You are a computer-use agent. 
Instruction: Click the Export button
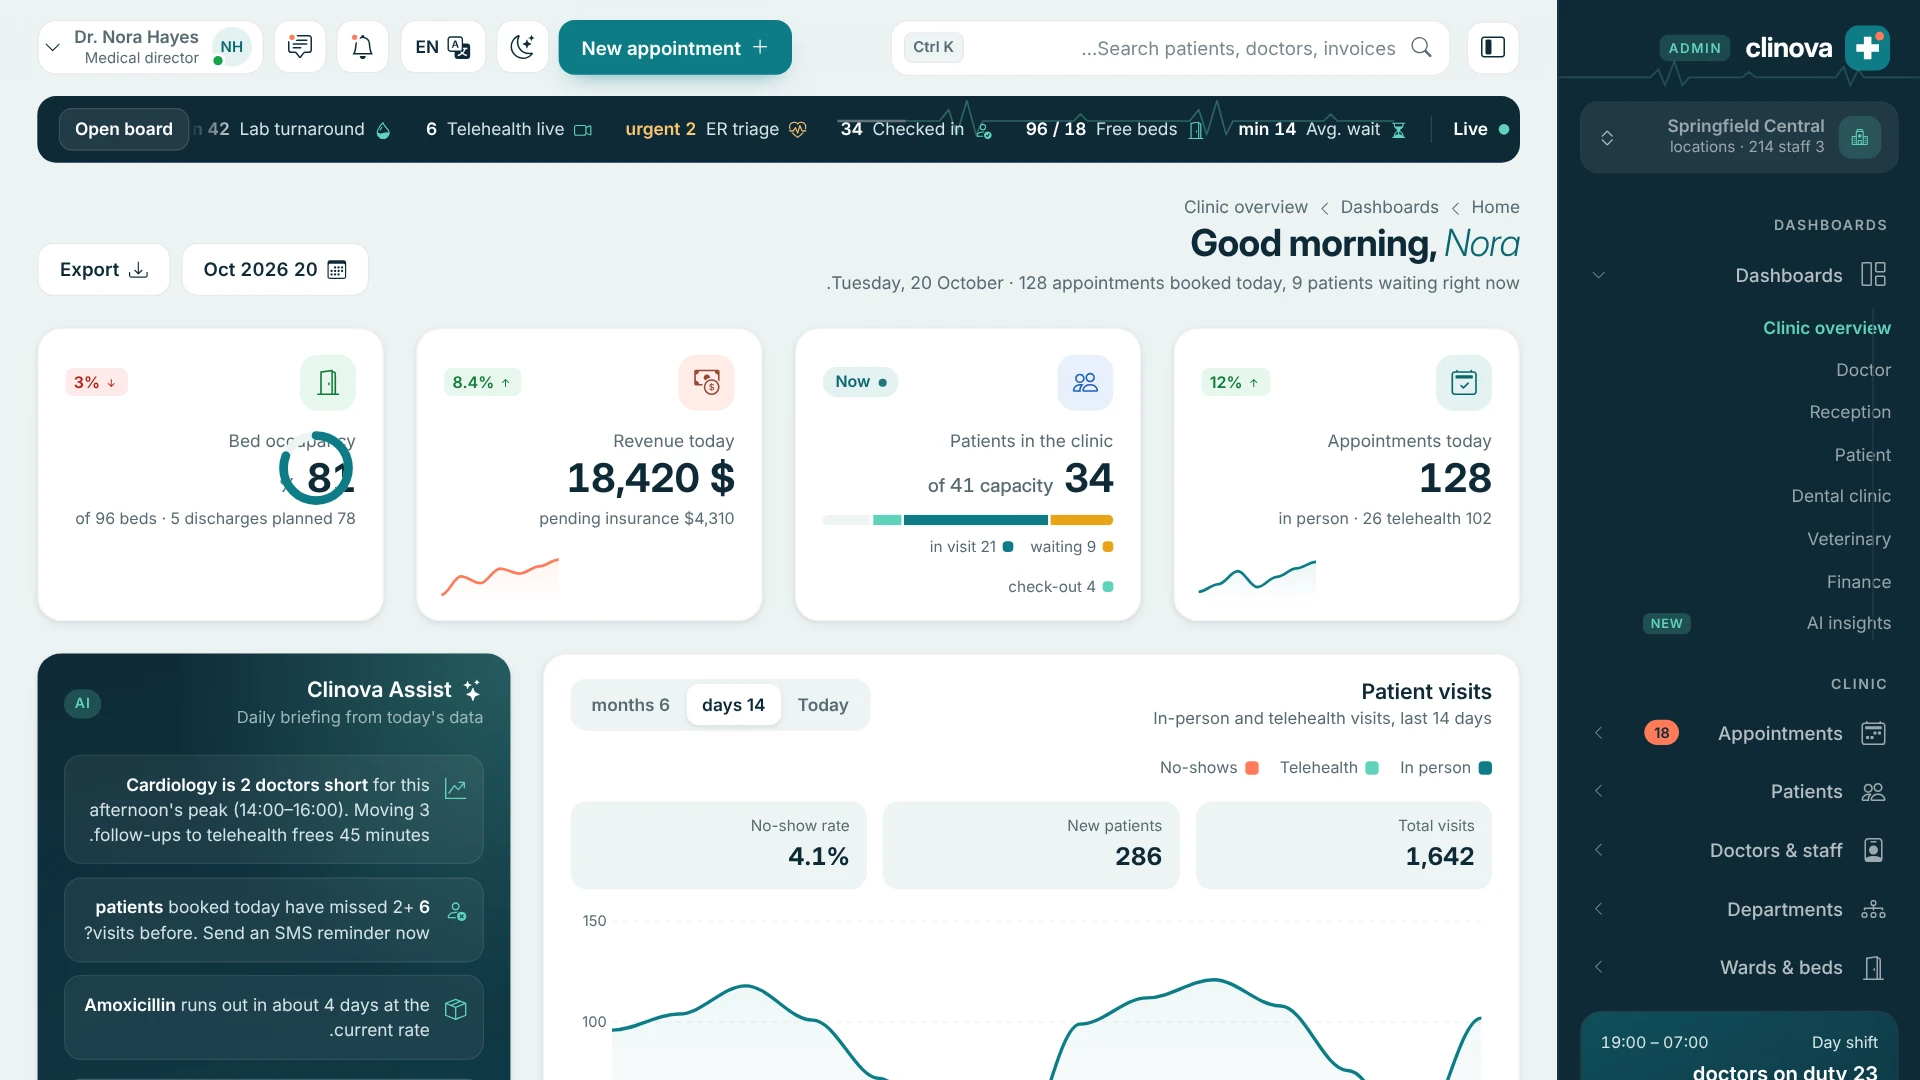(x=103, y=269)
